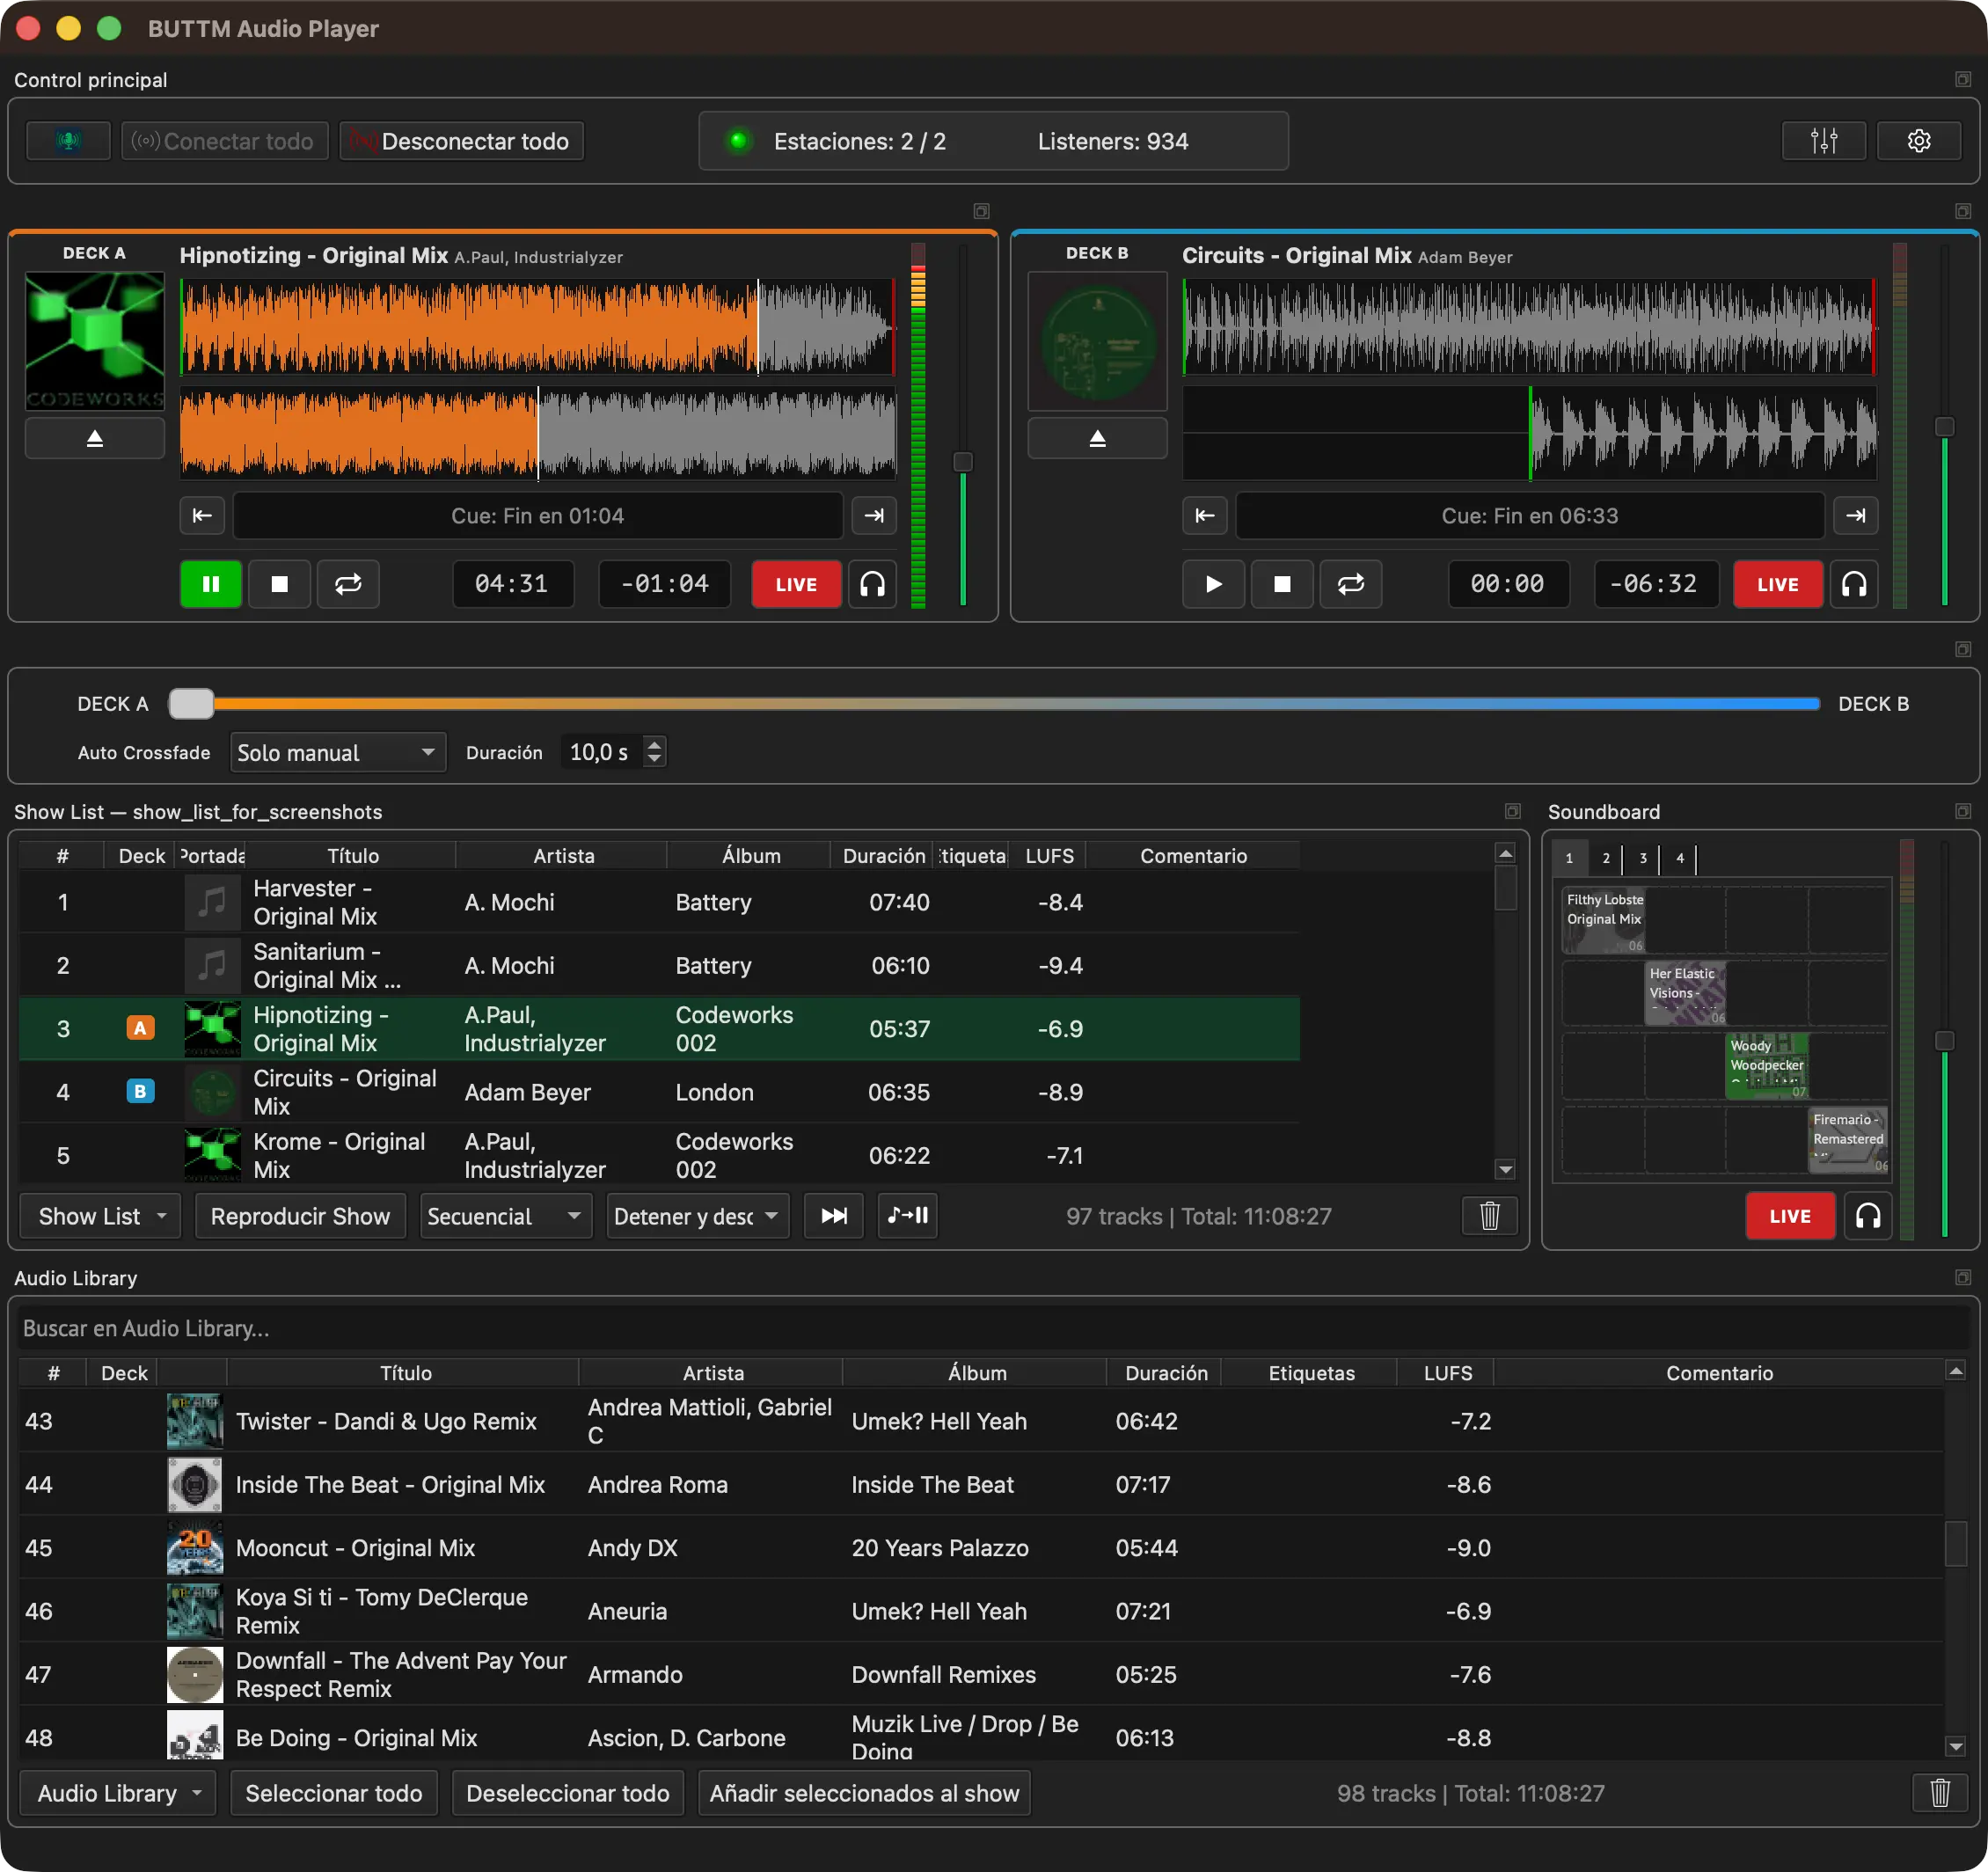Stop Deck A playback
This screenshot has width=1988, height=1872.
279,584
